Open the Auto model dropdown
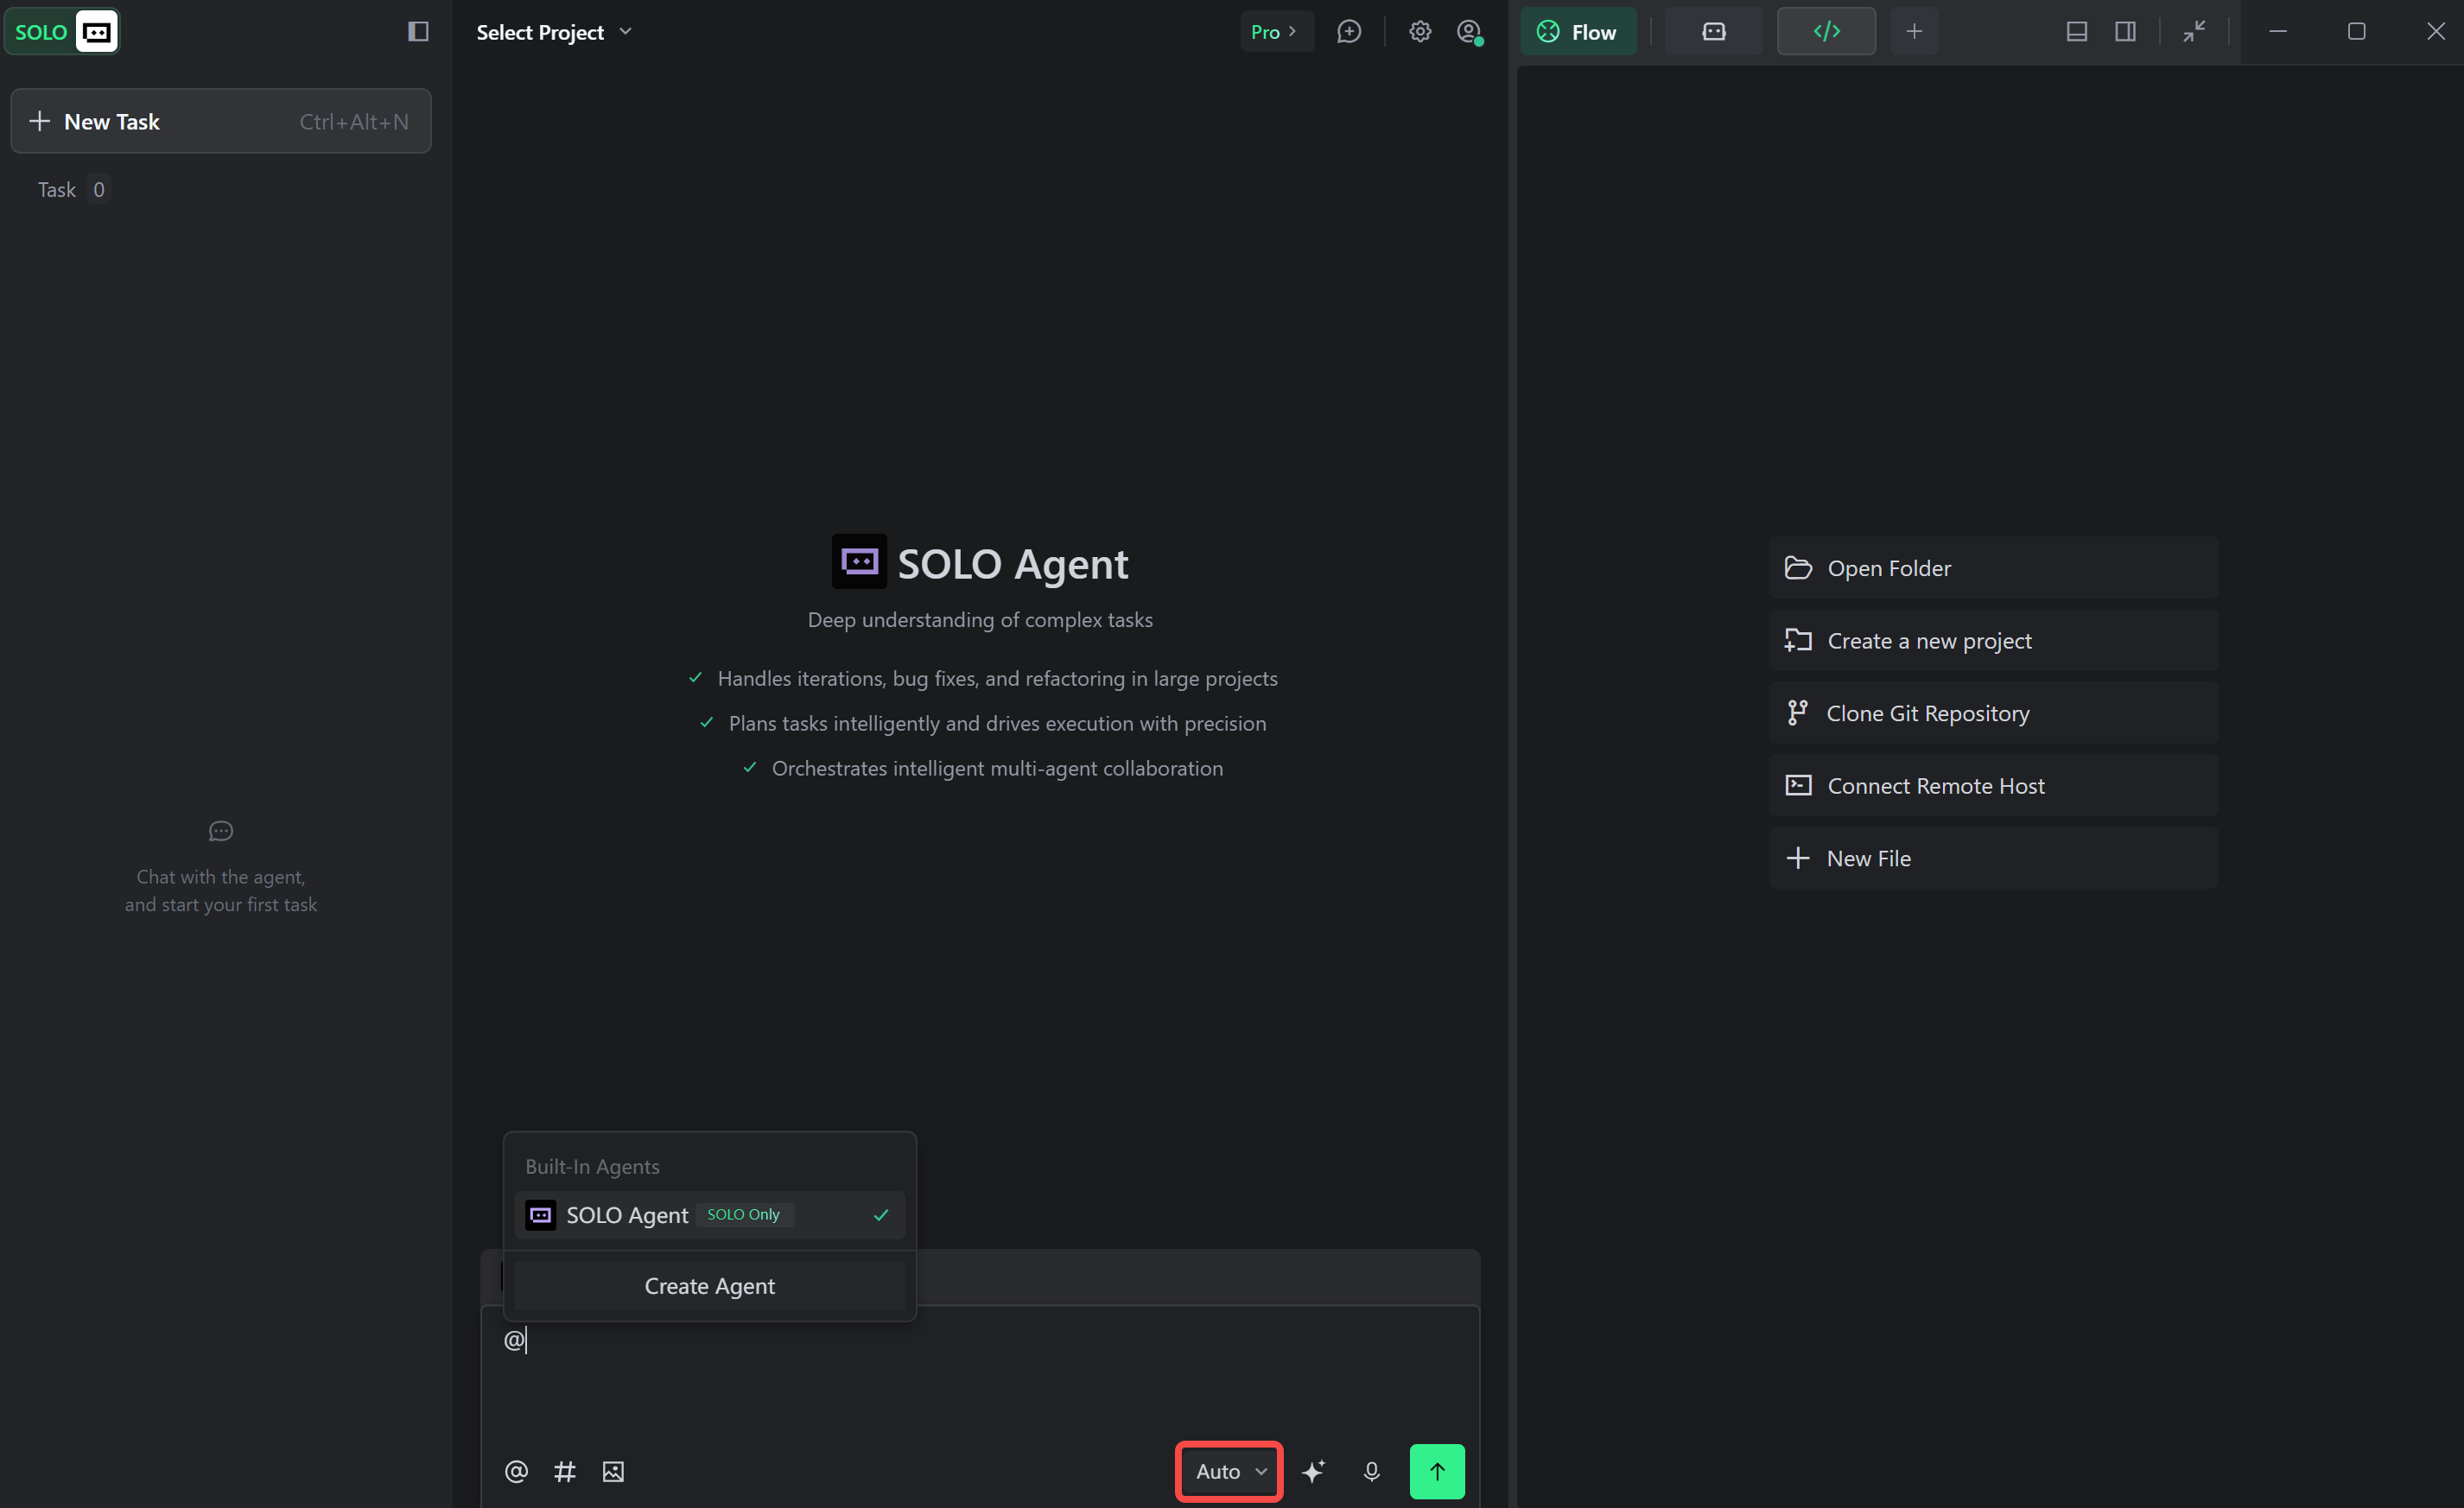The image size is (2464, 1508). pyautogui.click(x=1230, y=1471)
